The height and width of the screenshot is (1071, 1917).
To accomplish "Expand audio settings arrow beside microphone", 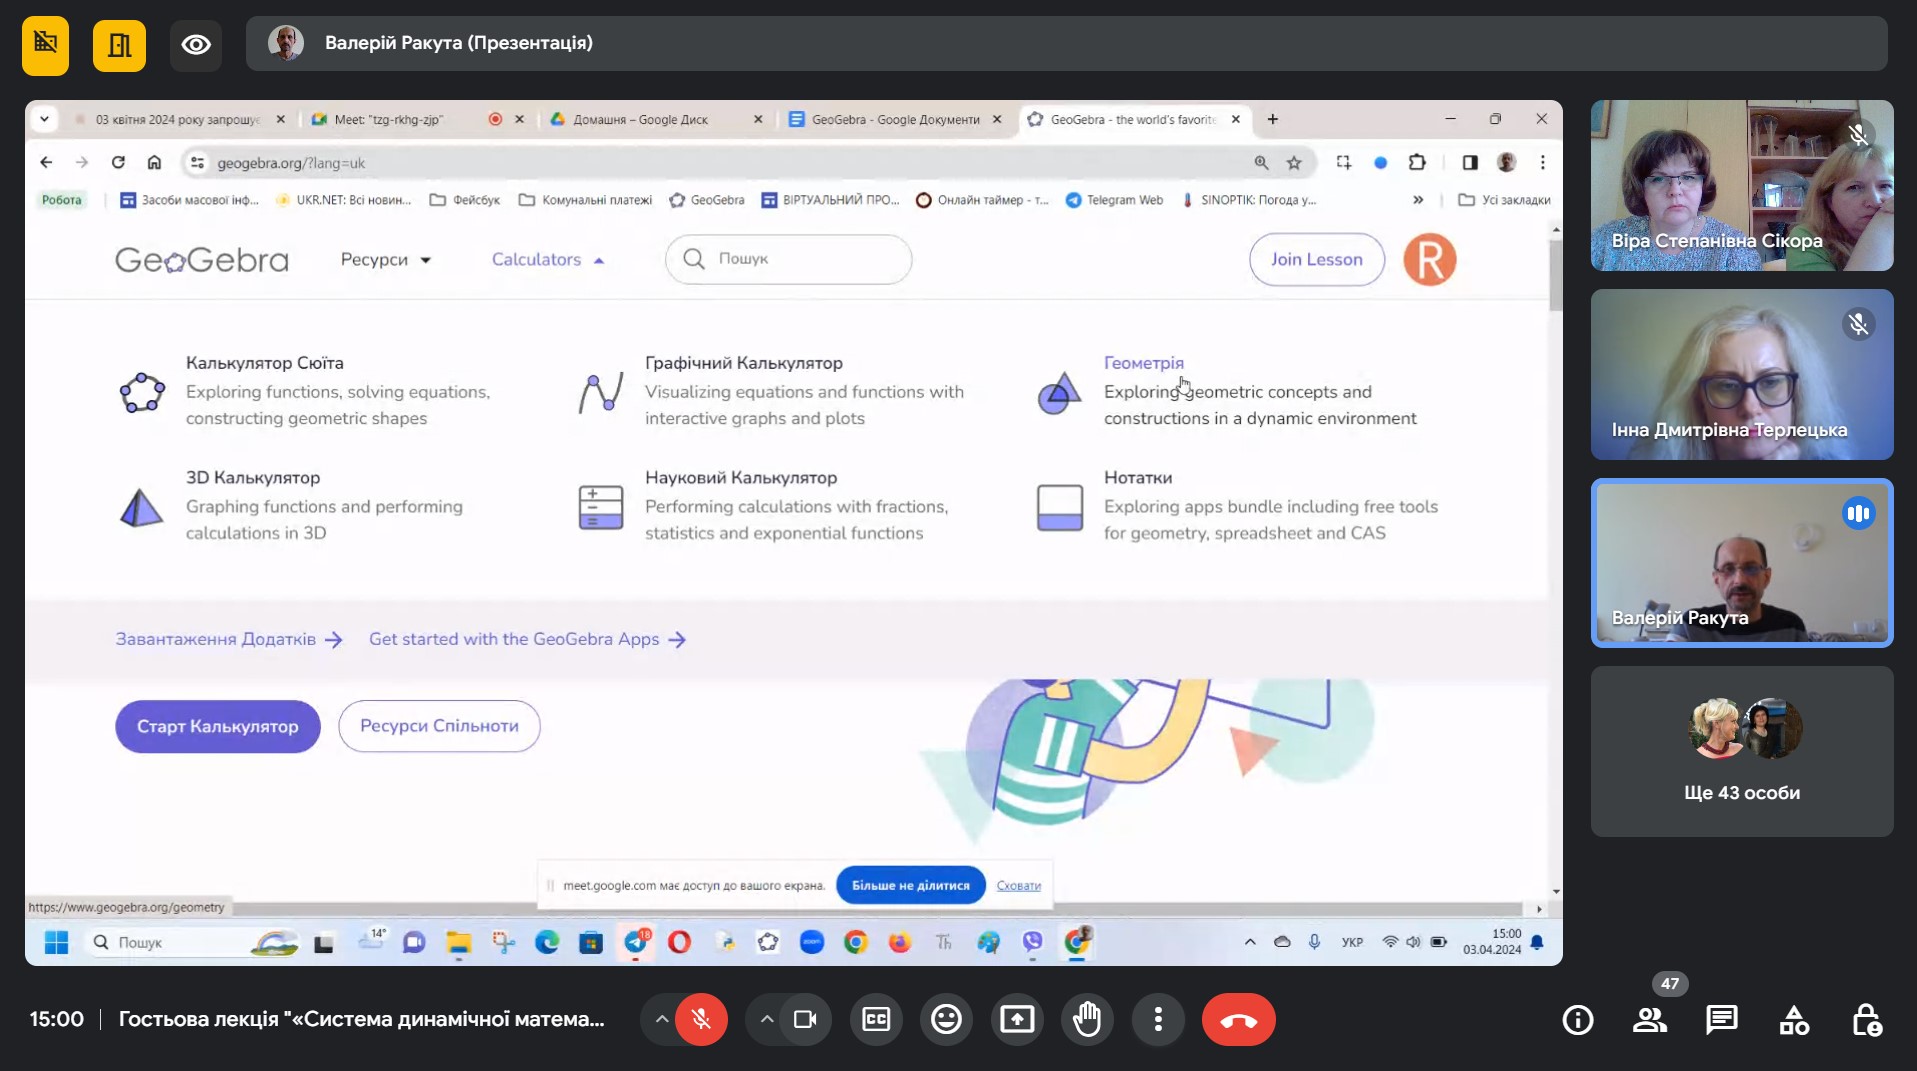I will pyautogui.click(x=661, y=1020).
